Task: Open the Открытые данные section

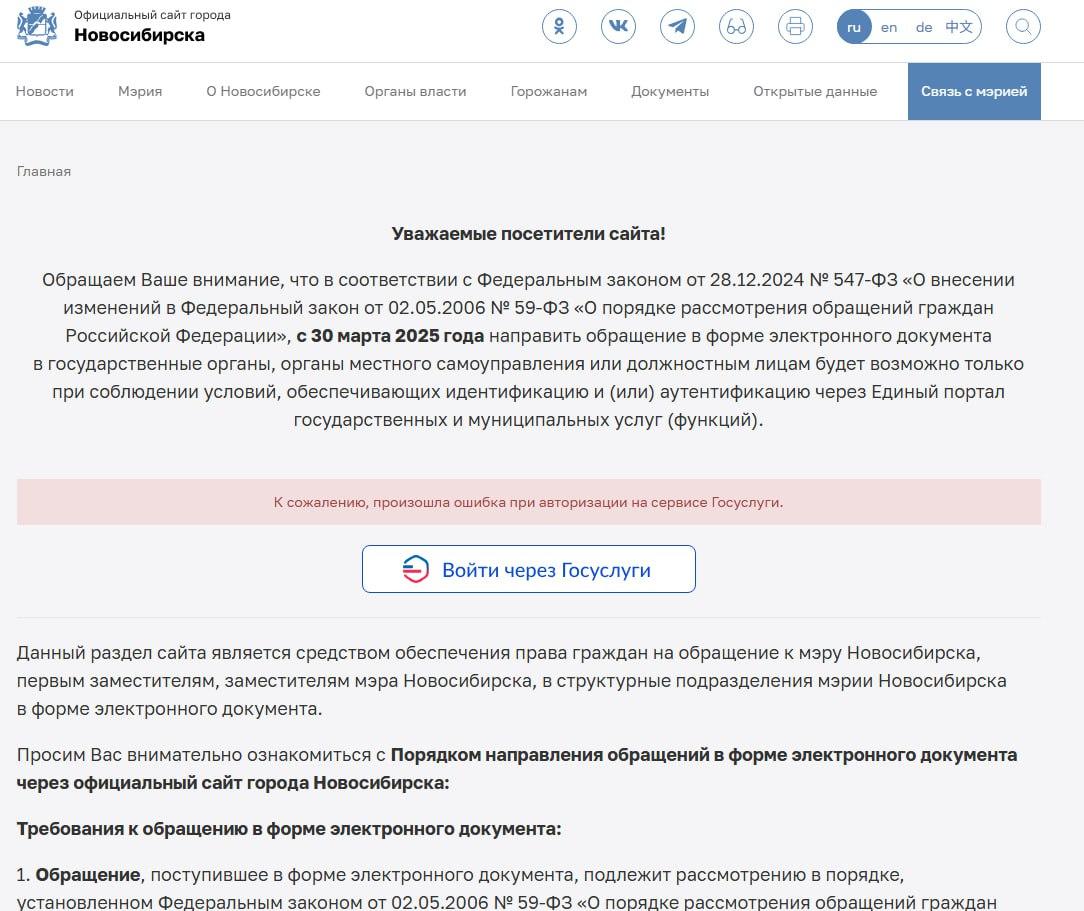Action: tap(815, 91)
